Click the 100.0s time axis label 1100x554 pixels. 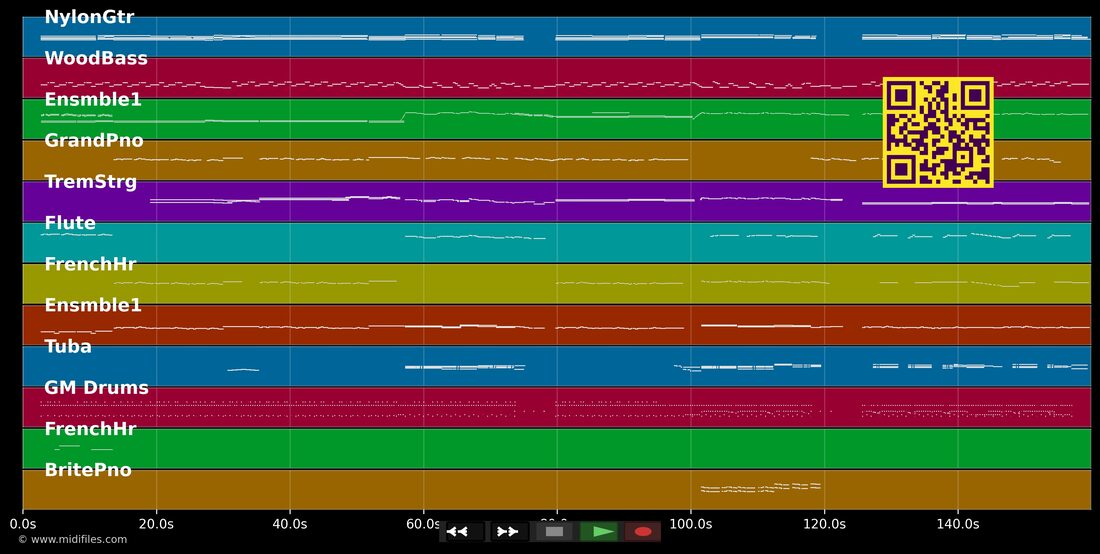pyautogui.click(x=690, y=524)
